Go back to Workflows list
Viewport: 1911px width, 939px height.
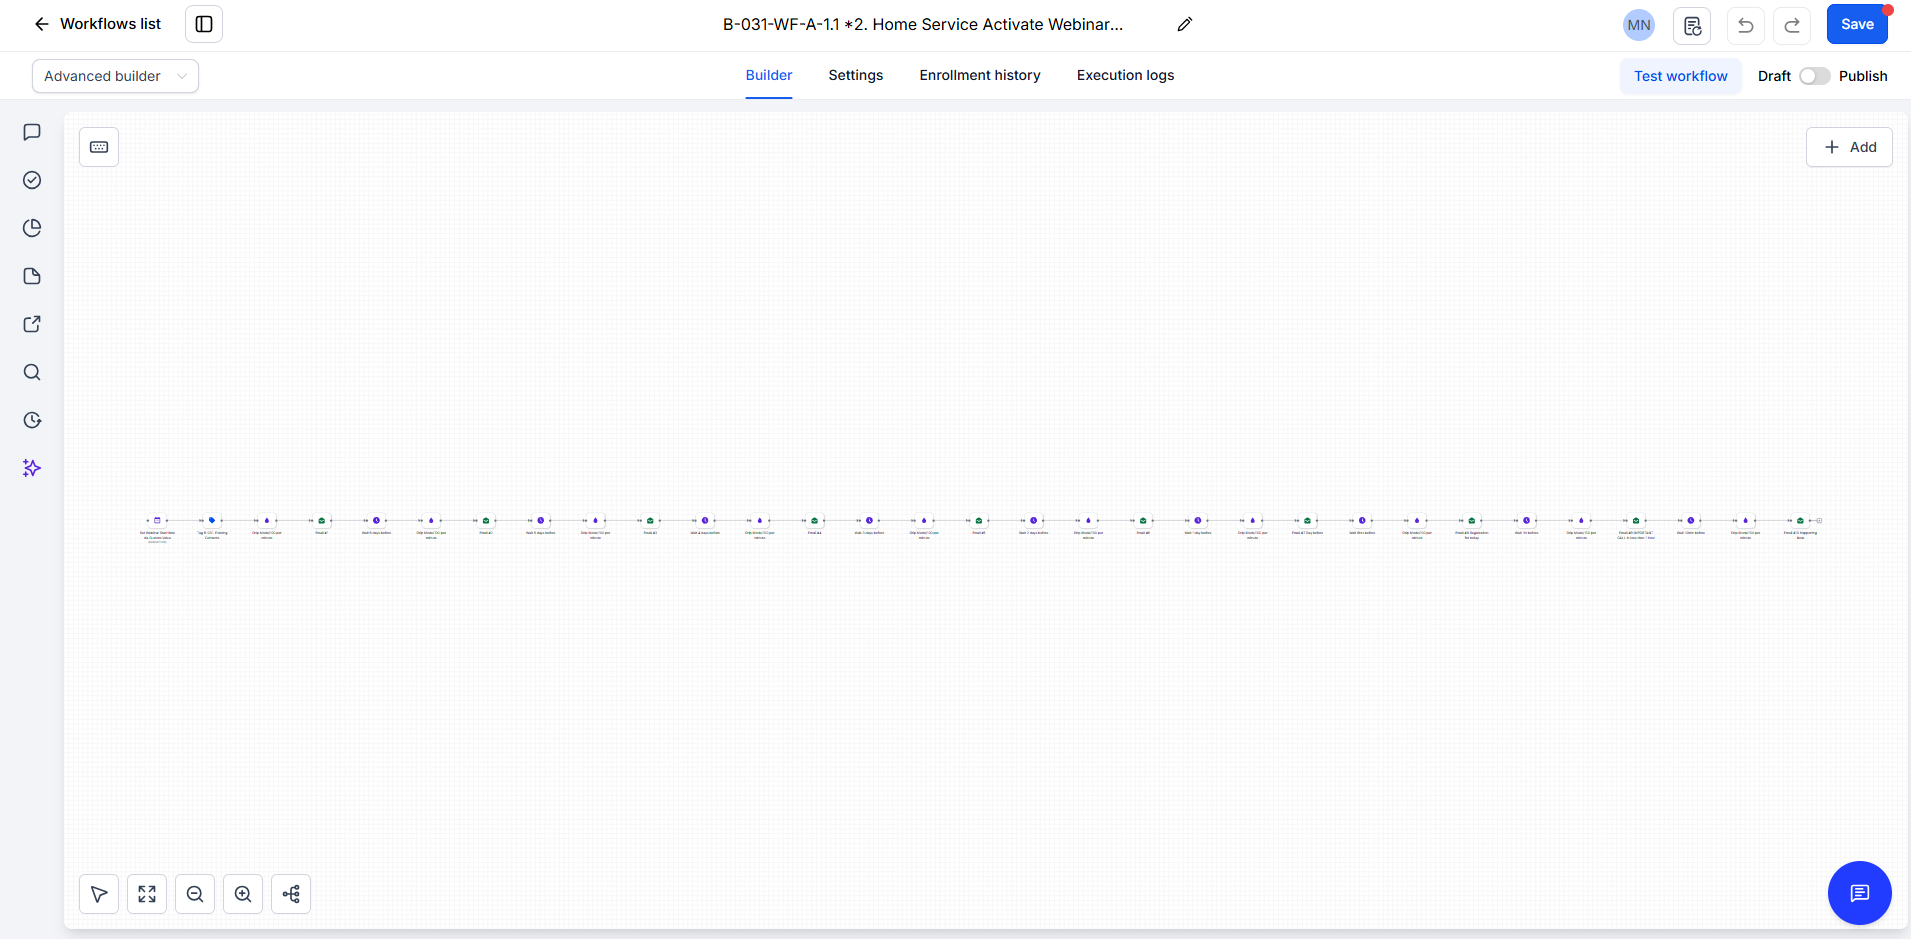pos(97,24)
